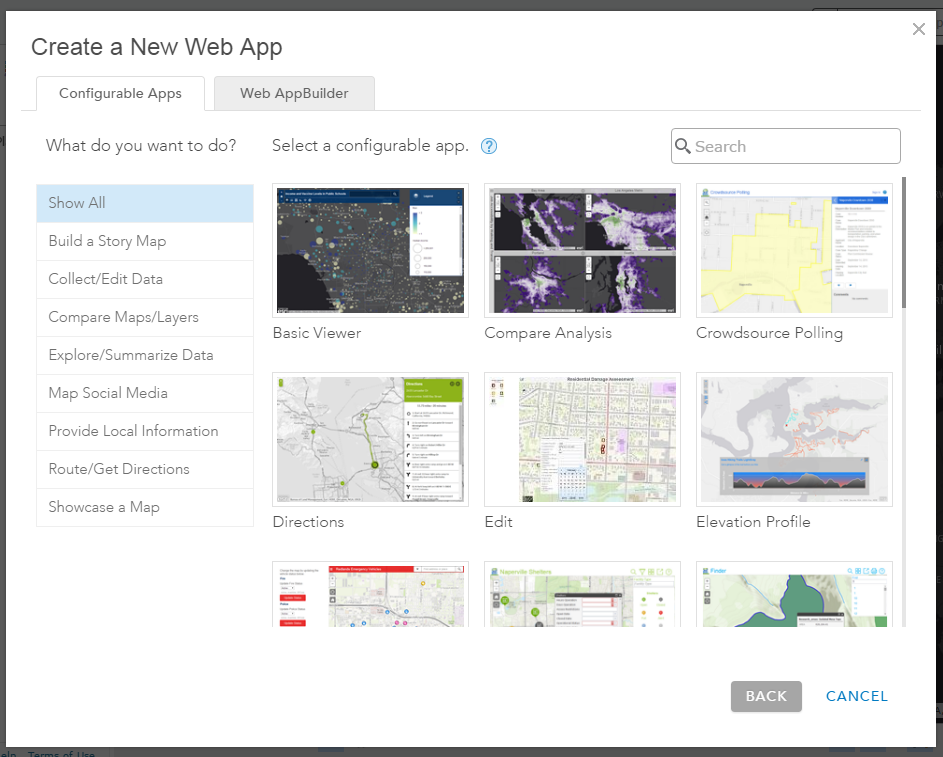Open the Crowdsource Polling app template
Screen dimensions: 943x757
793,250
